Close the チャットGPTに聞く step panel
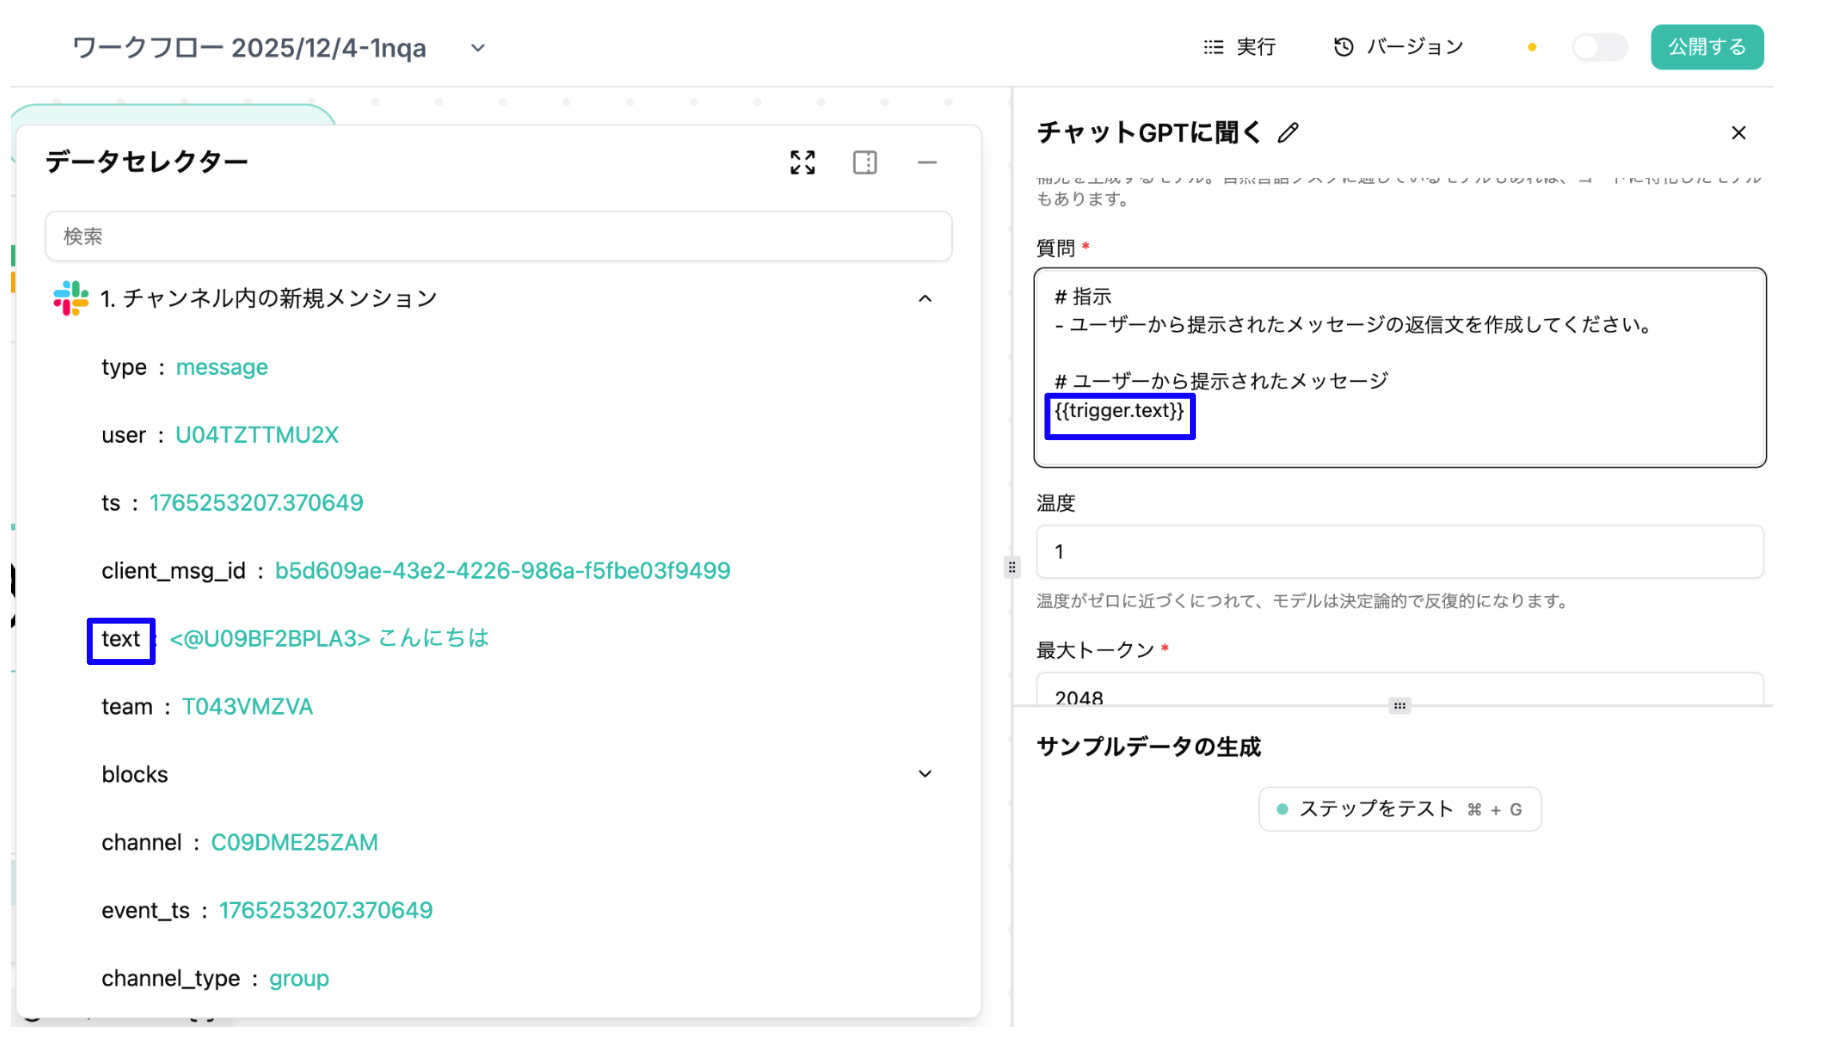Screen dimensions: 1846x1053 pyautogui.click(x=1739, y=132)
